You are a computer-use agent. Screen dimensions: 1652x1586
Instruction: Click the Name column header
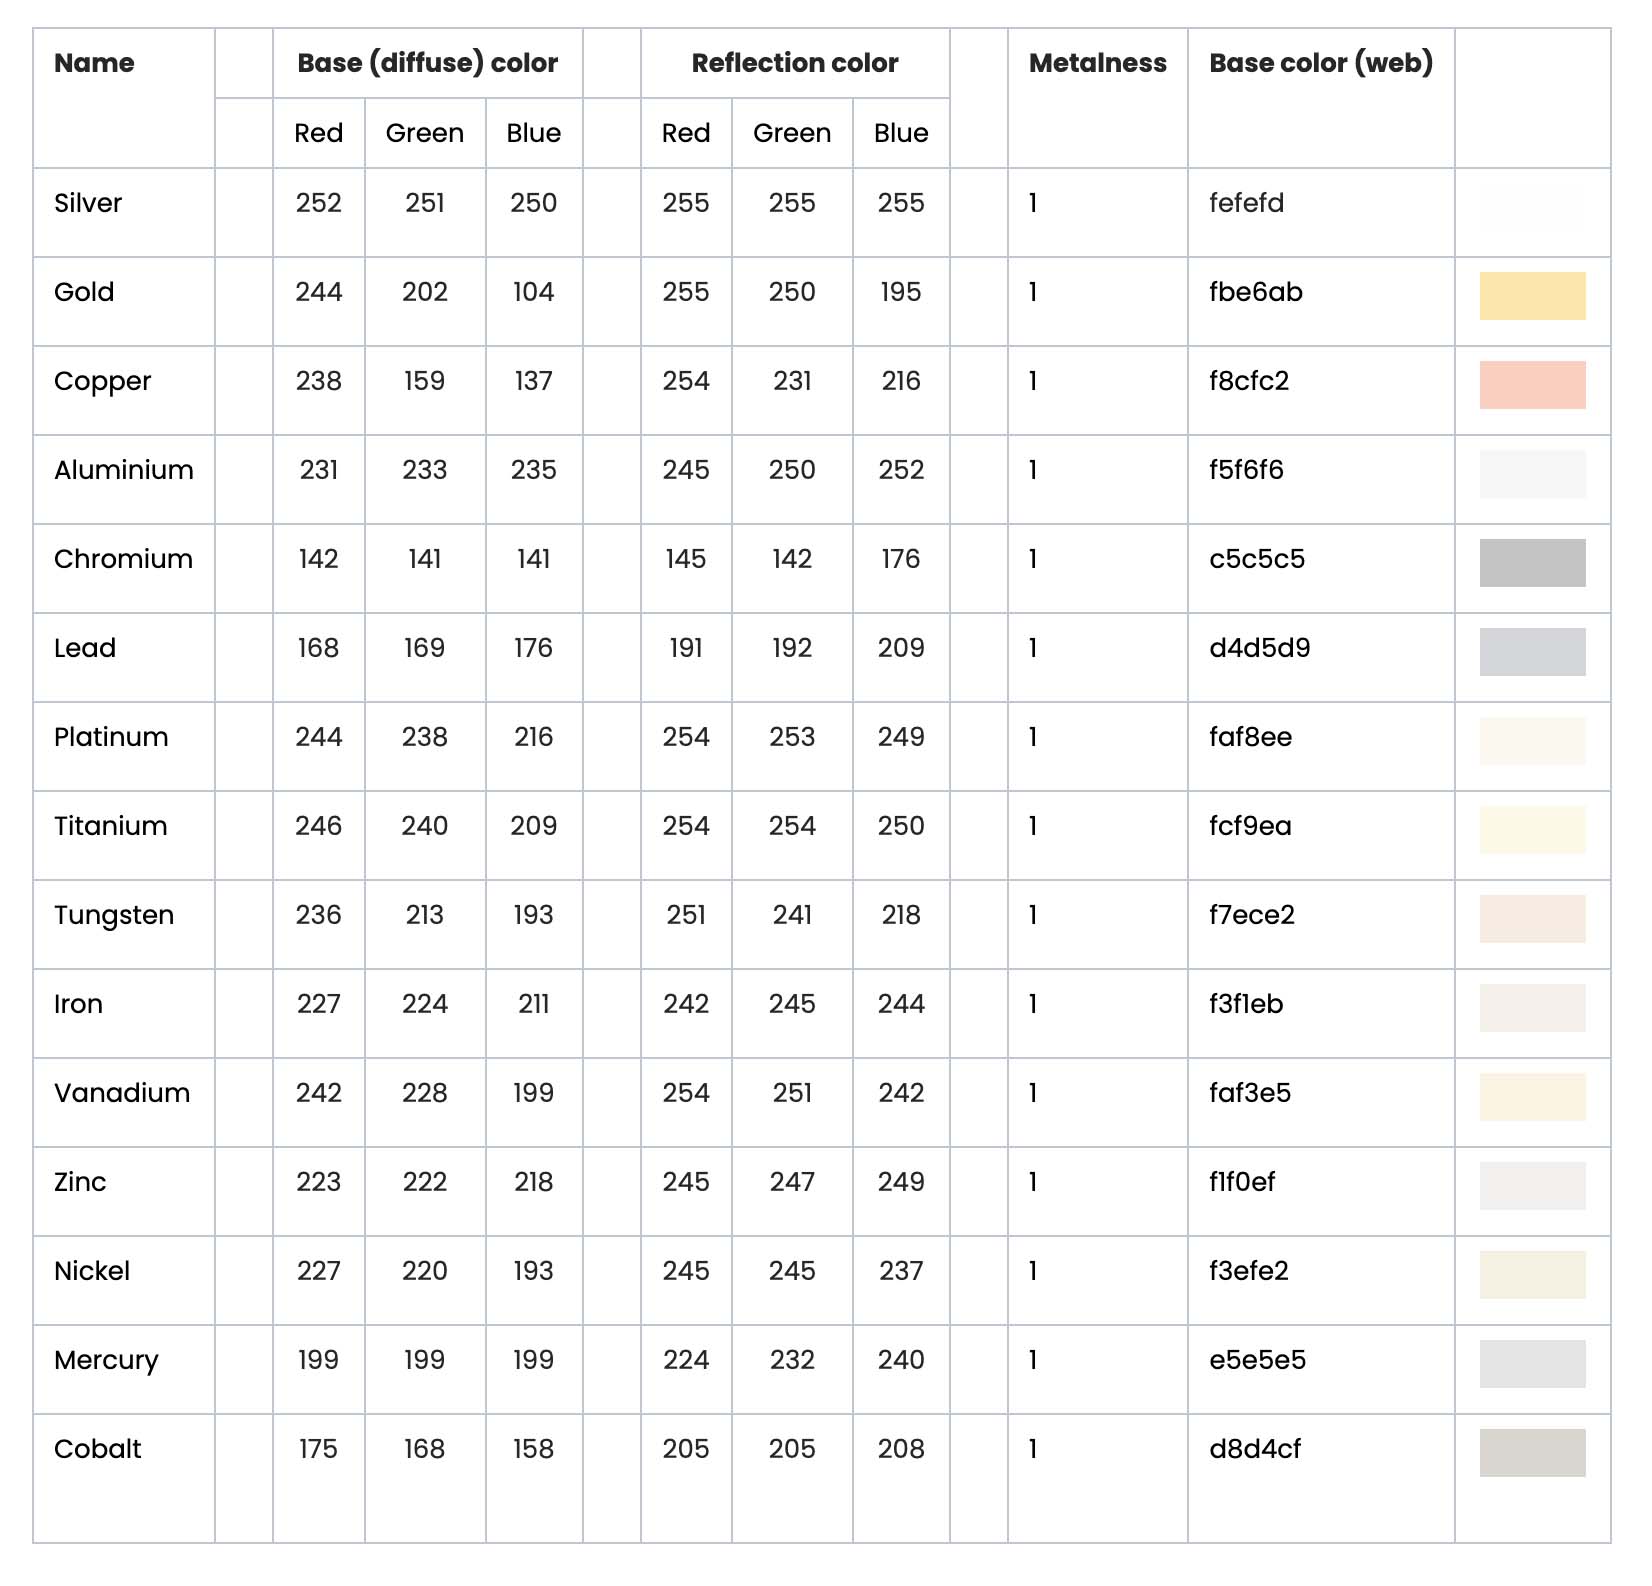(x=94, y=63)
